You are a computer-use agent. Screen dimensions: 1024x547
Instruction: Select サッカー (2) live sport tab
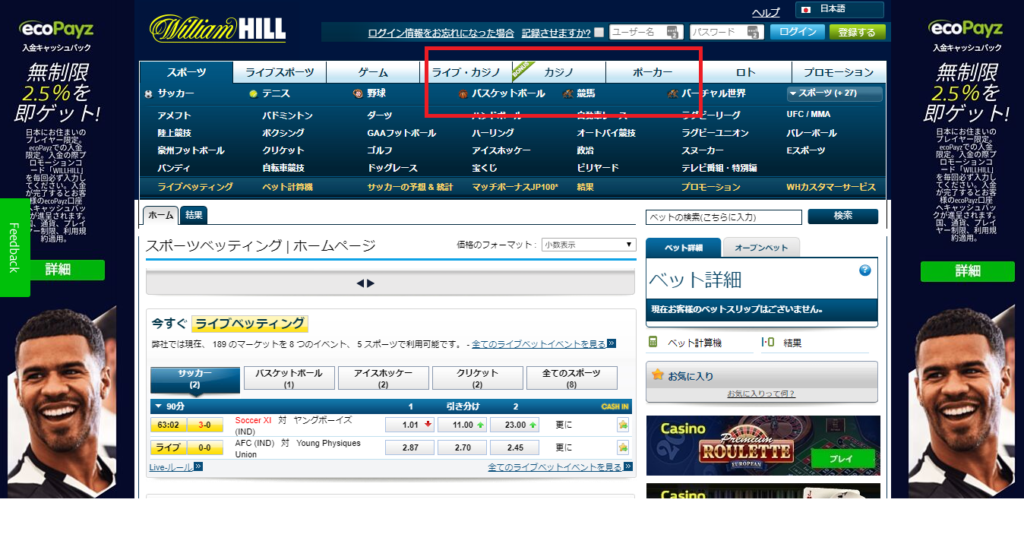[x=195, y=379]
